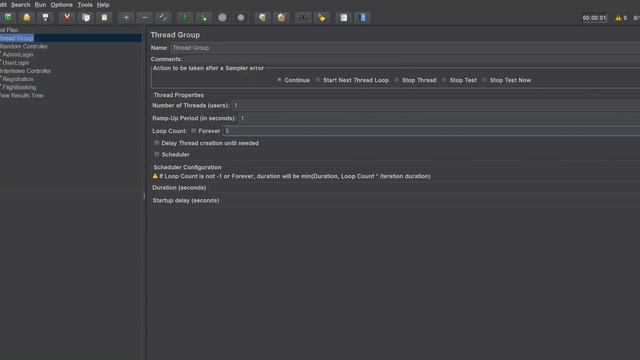Select the UserLogin sampler in the tree
The width and height of the screenshot is (640, 360).
(16, 62)
